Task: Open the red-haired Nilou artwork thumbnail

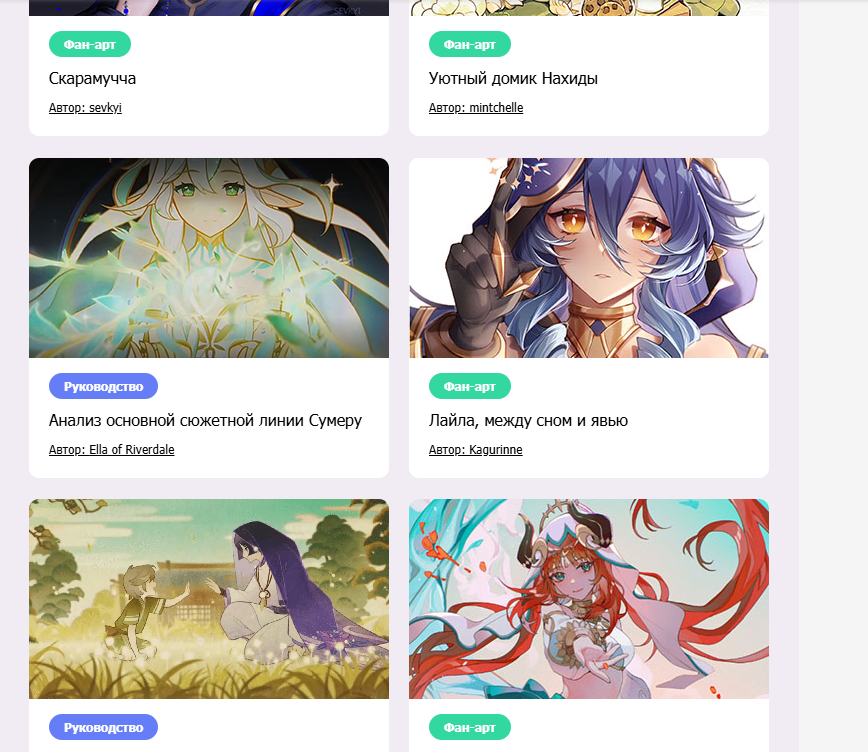Action: pos(588,599)
